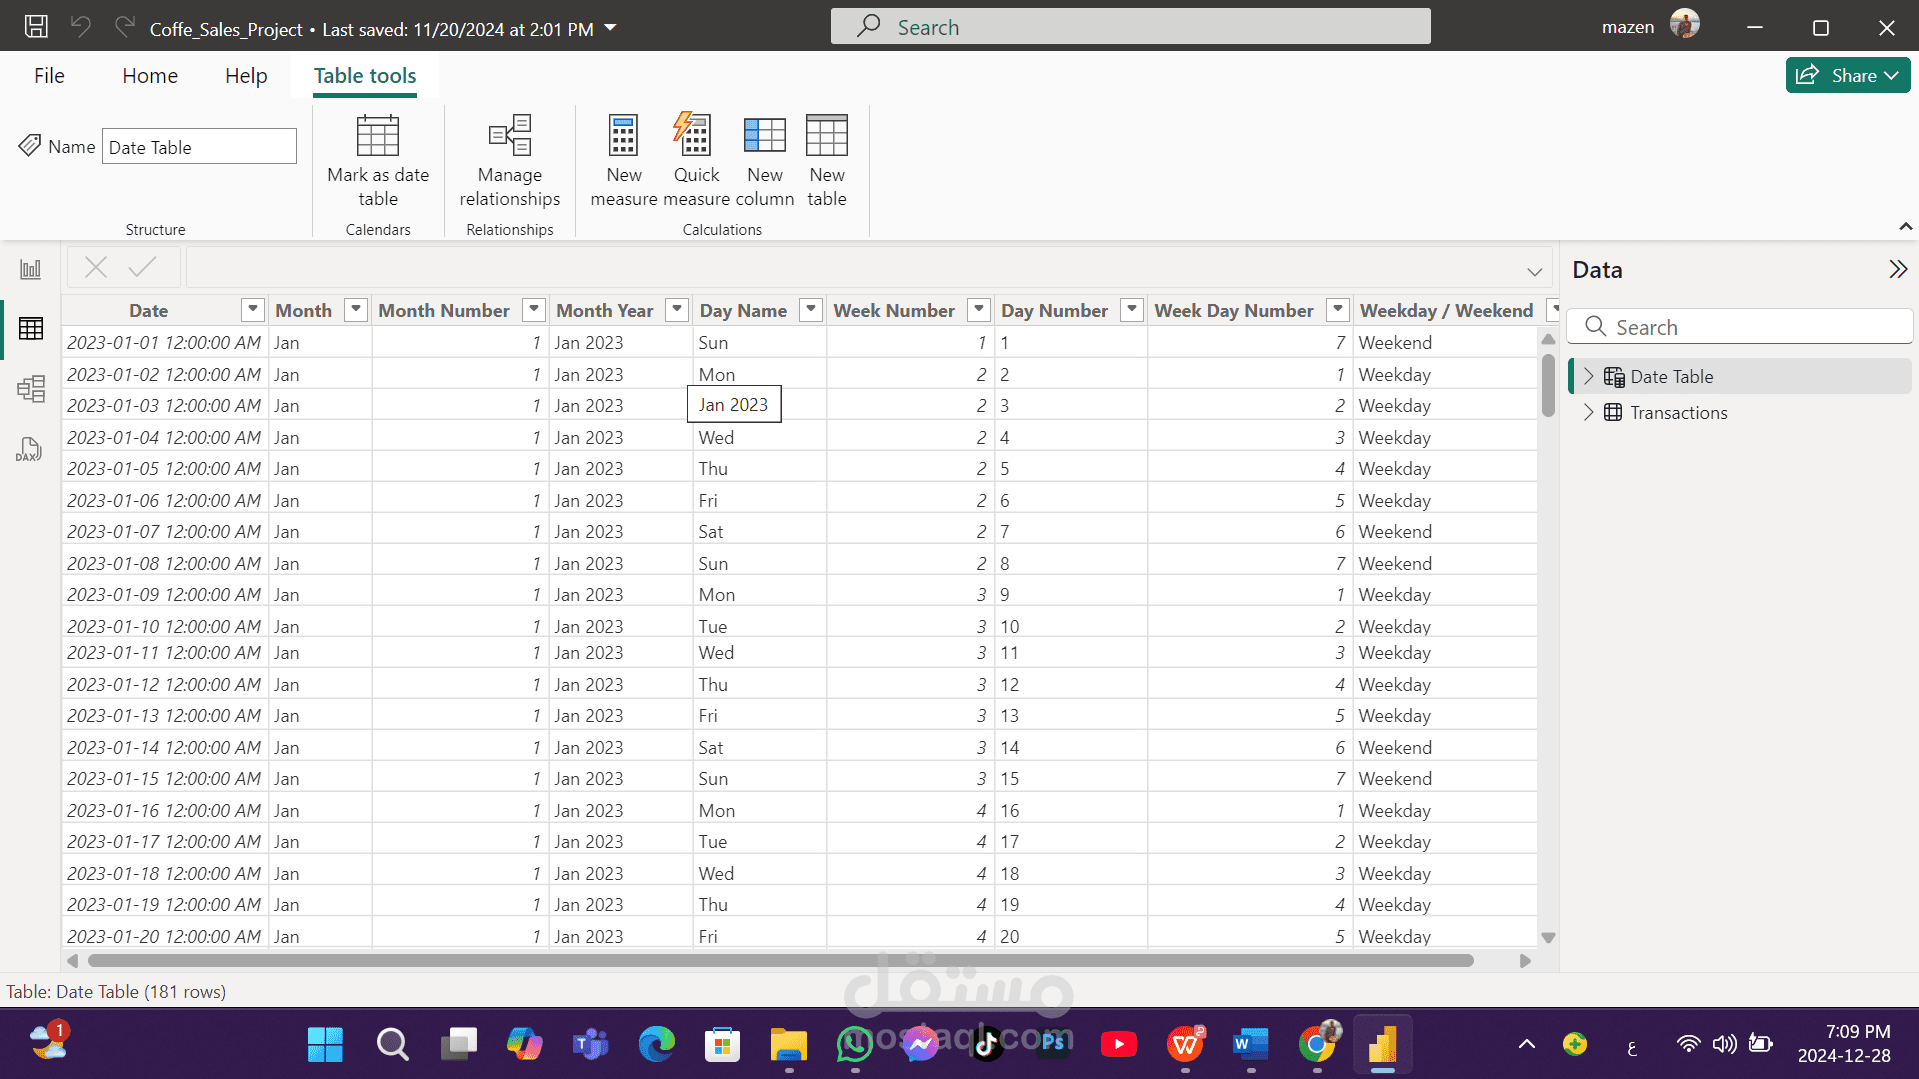Click the Undo arrow icon

81,27
